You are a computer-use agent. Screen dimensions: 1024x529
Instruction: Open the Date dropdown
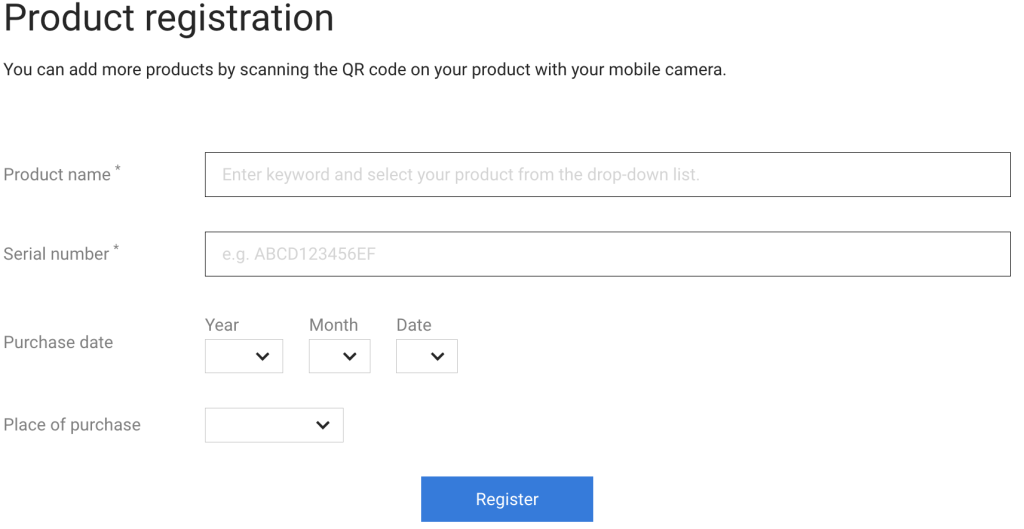(426, 356)
